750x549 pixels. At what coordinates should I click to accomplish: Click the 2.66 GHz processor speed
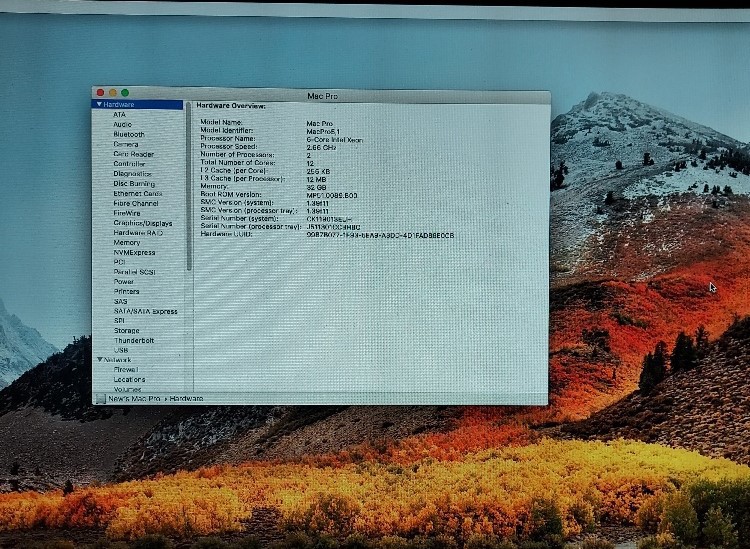(321, 147)
